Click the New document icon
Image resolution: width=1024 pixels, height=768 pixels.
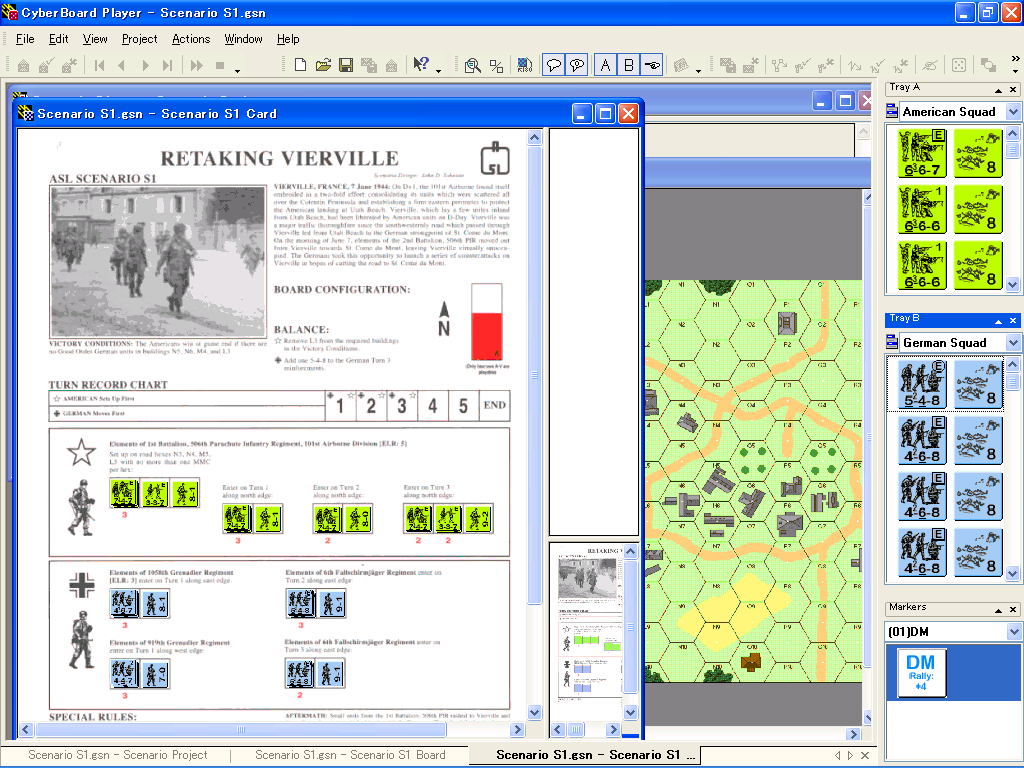point(300,65)
